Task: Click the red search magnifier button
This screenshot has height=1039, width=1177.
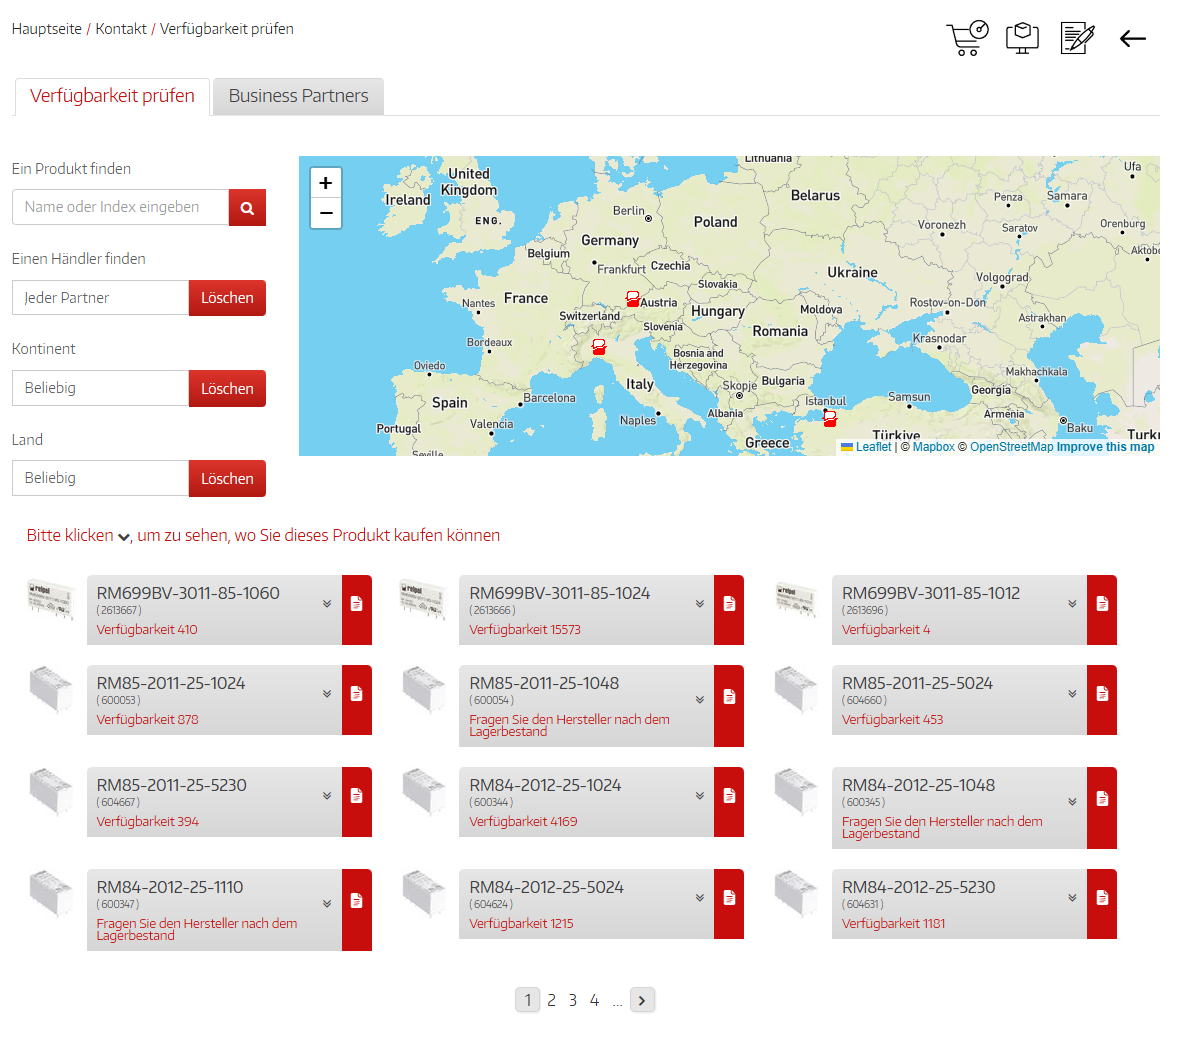Action: tap(247, 208)
